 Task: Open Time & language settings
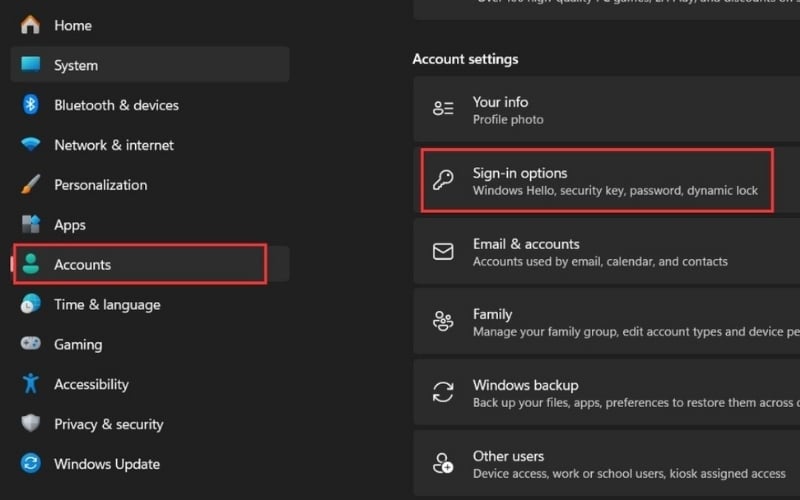(x=150, y=304)
